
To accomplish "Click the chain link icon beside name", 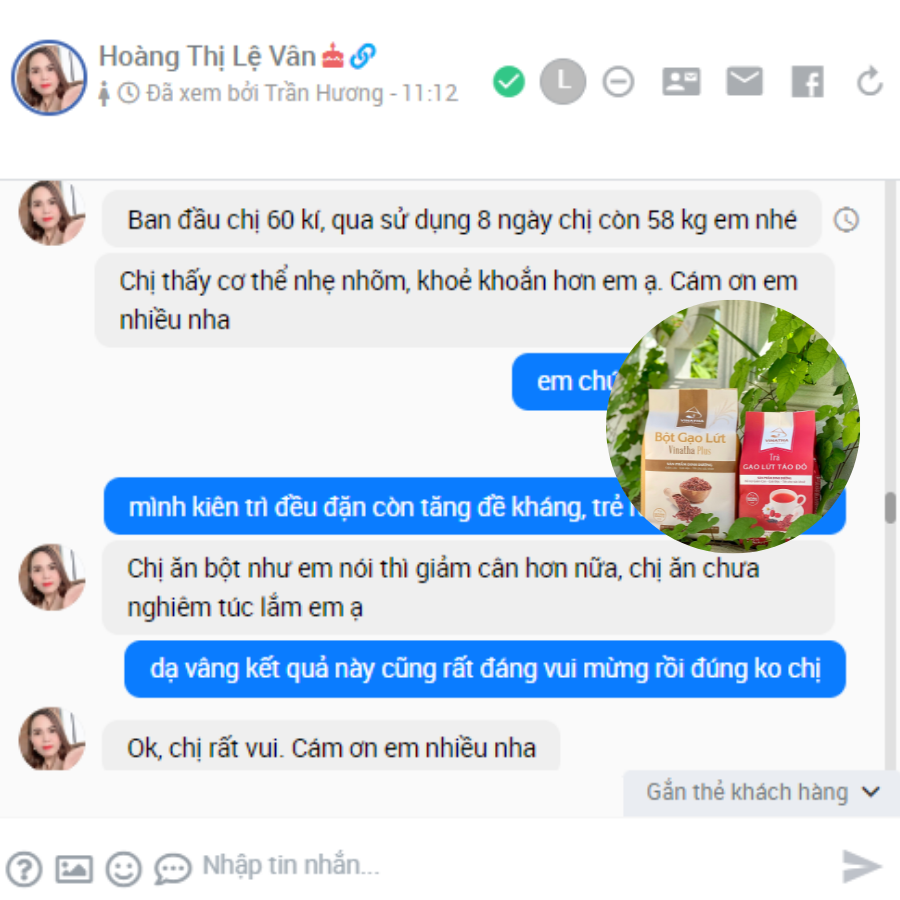I will click(x=363, y=56).
